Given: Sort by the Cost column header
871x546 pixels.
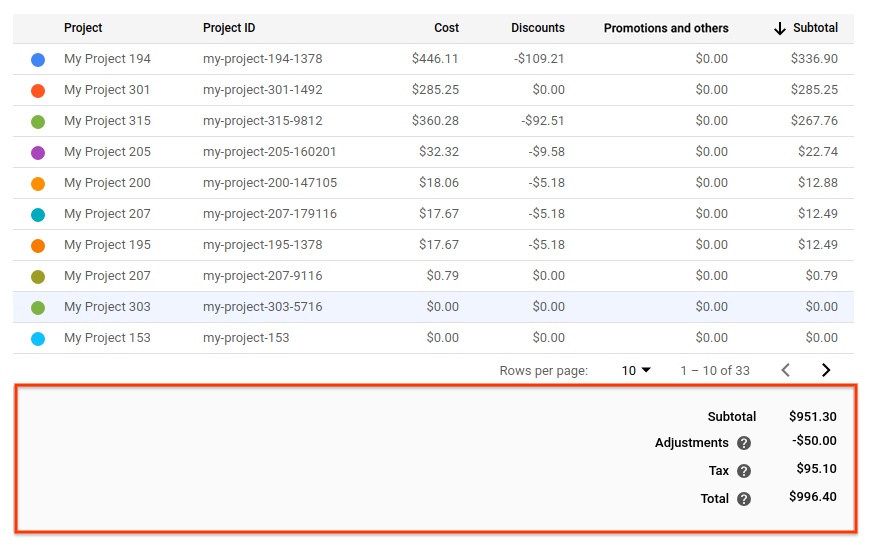Looking at the screenshot, I should [447, 28].
